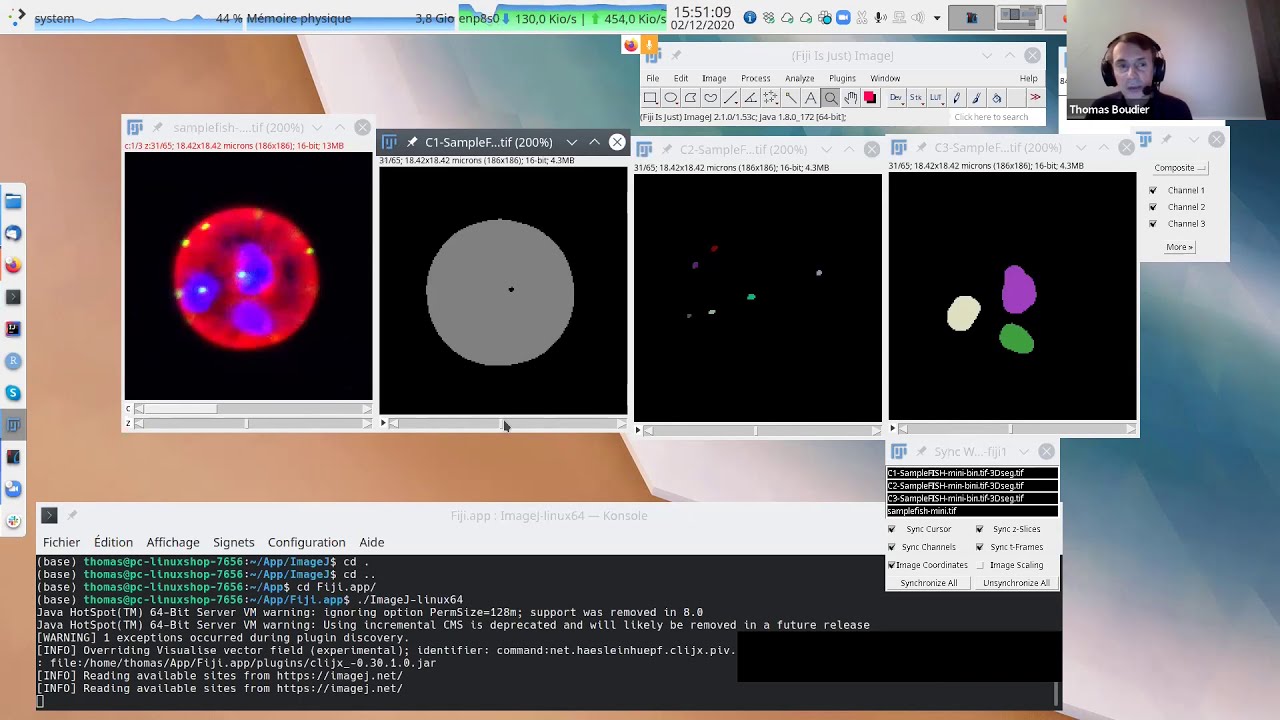
Task: Click the pin icon of C1-SampleF window
Action: click(x=411, y=142)
